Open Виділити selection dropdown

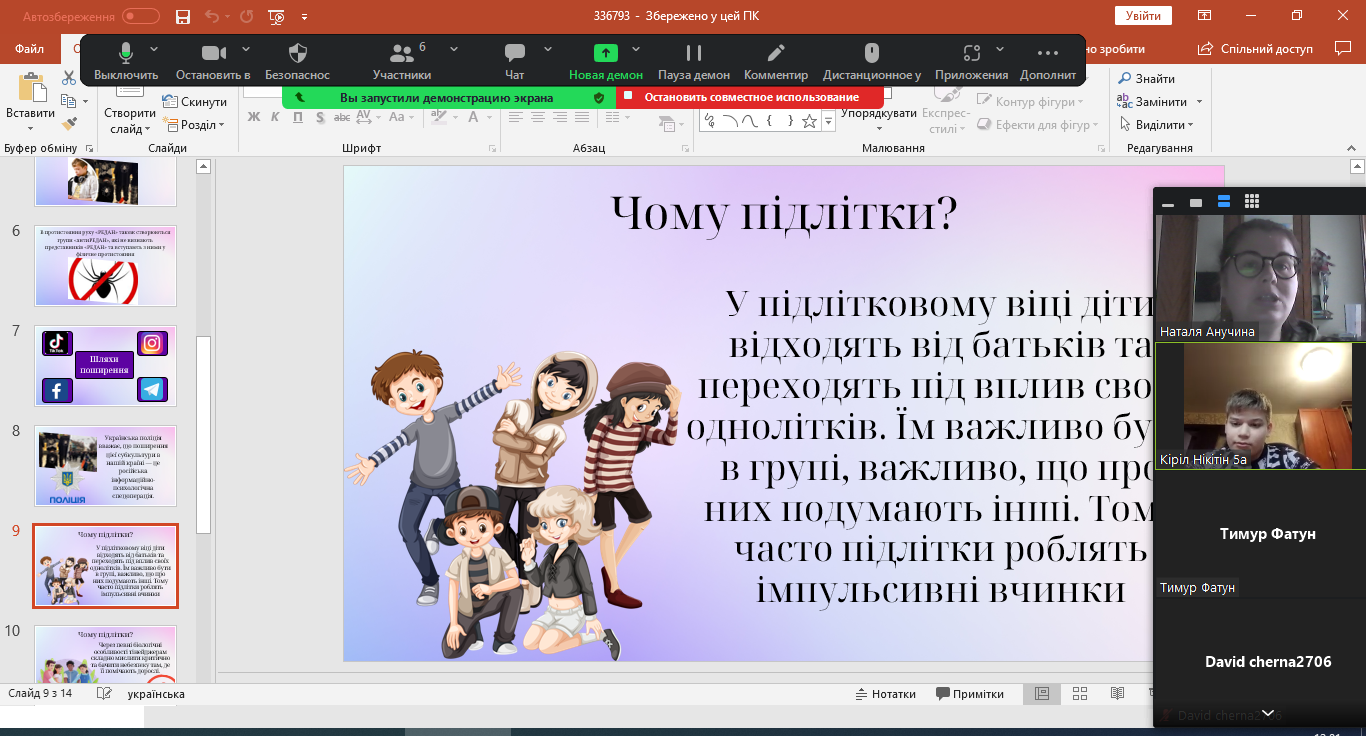tap(1156, 125)
